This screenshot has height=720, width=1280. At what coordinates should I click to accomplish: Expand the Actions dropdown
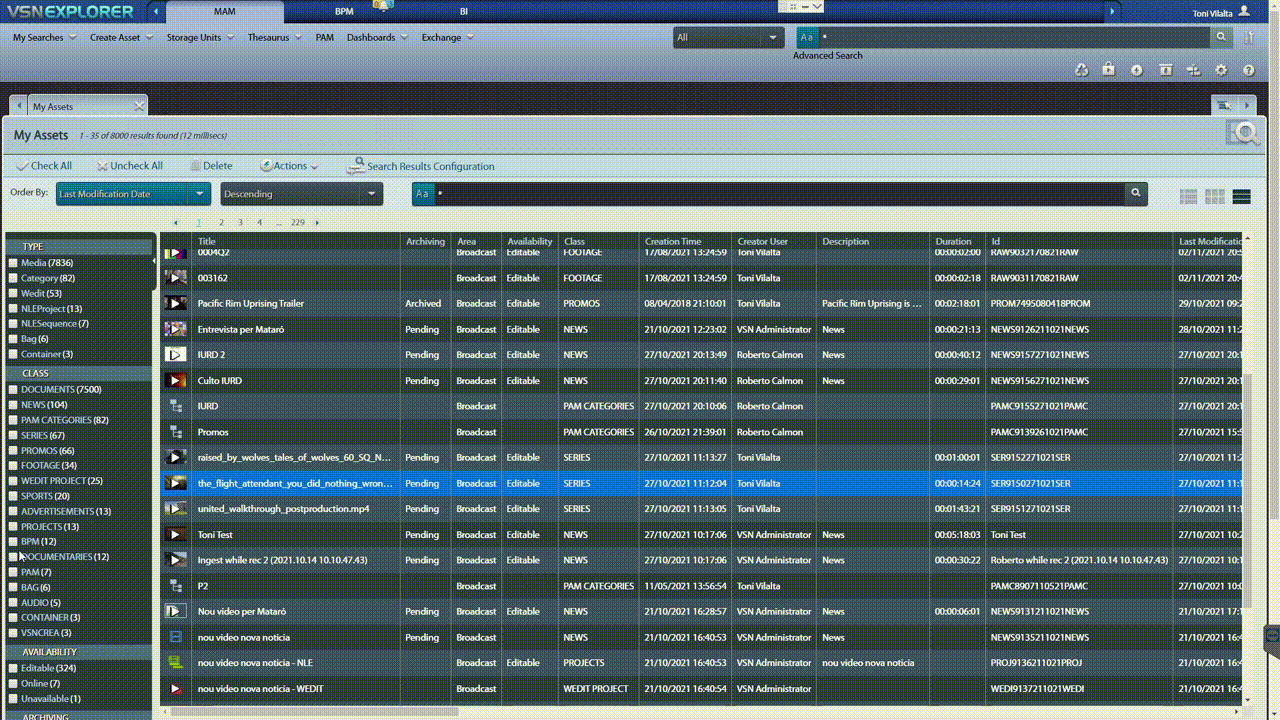point(289,166)
